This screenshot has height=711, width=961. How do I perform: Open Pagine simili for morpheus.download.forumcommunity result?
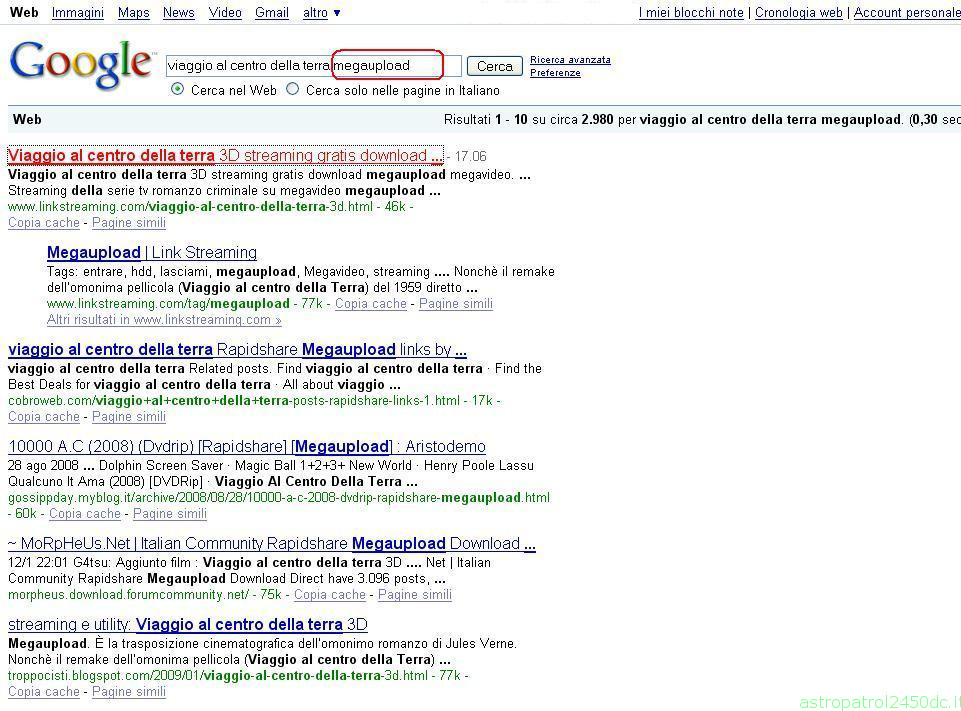pos(415,595)
